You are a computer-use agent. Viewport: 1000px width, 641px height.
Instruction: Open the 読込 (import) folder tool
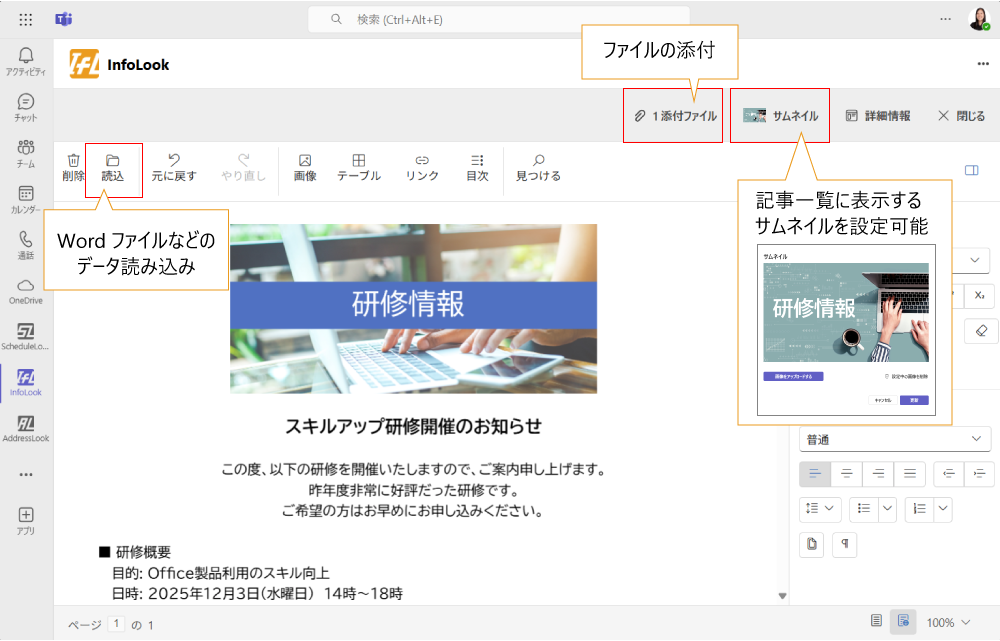113,166
